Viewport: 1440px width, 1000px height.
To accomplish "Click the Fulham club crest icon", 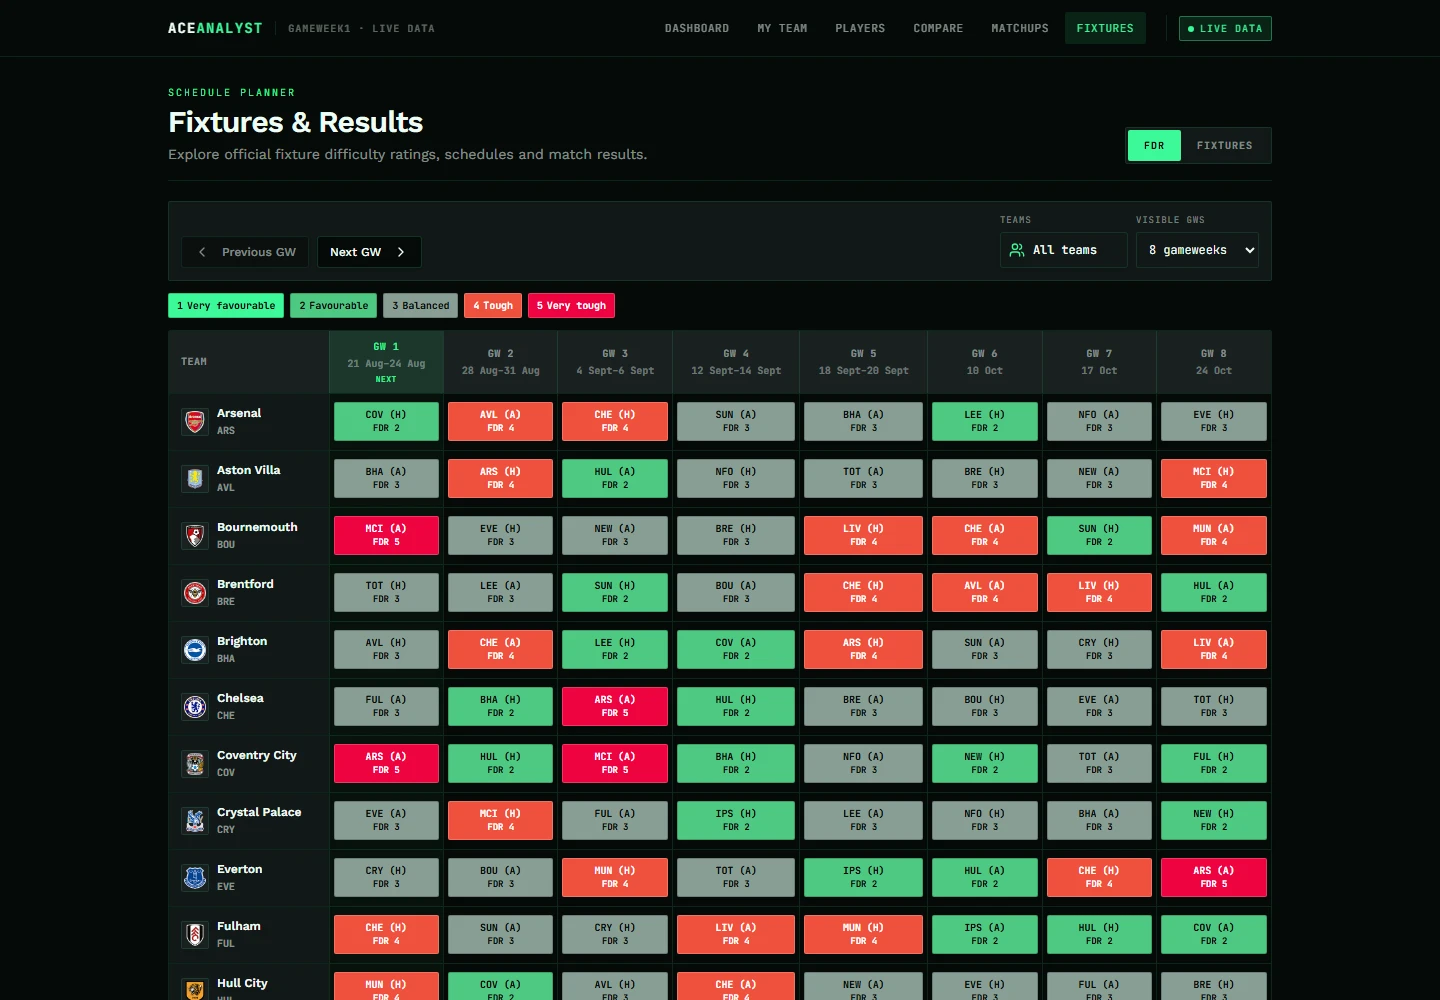I will coord(195,935).
